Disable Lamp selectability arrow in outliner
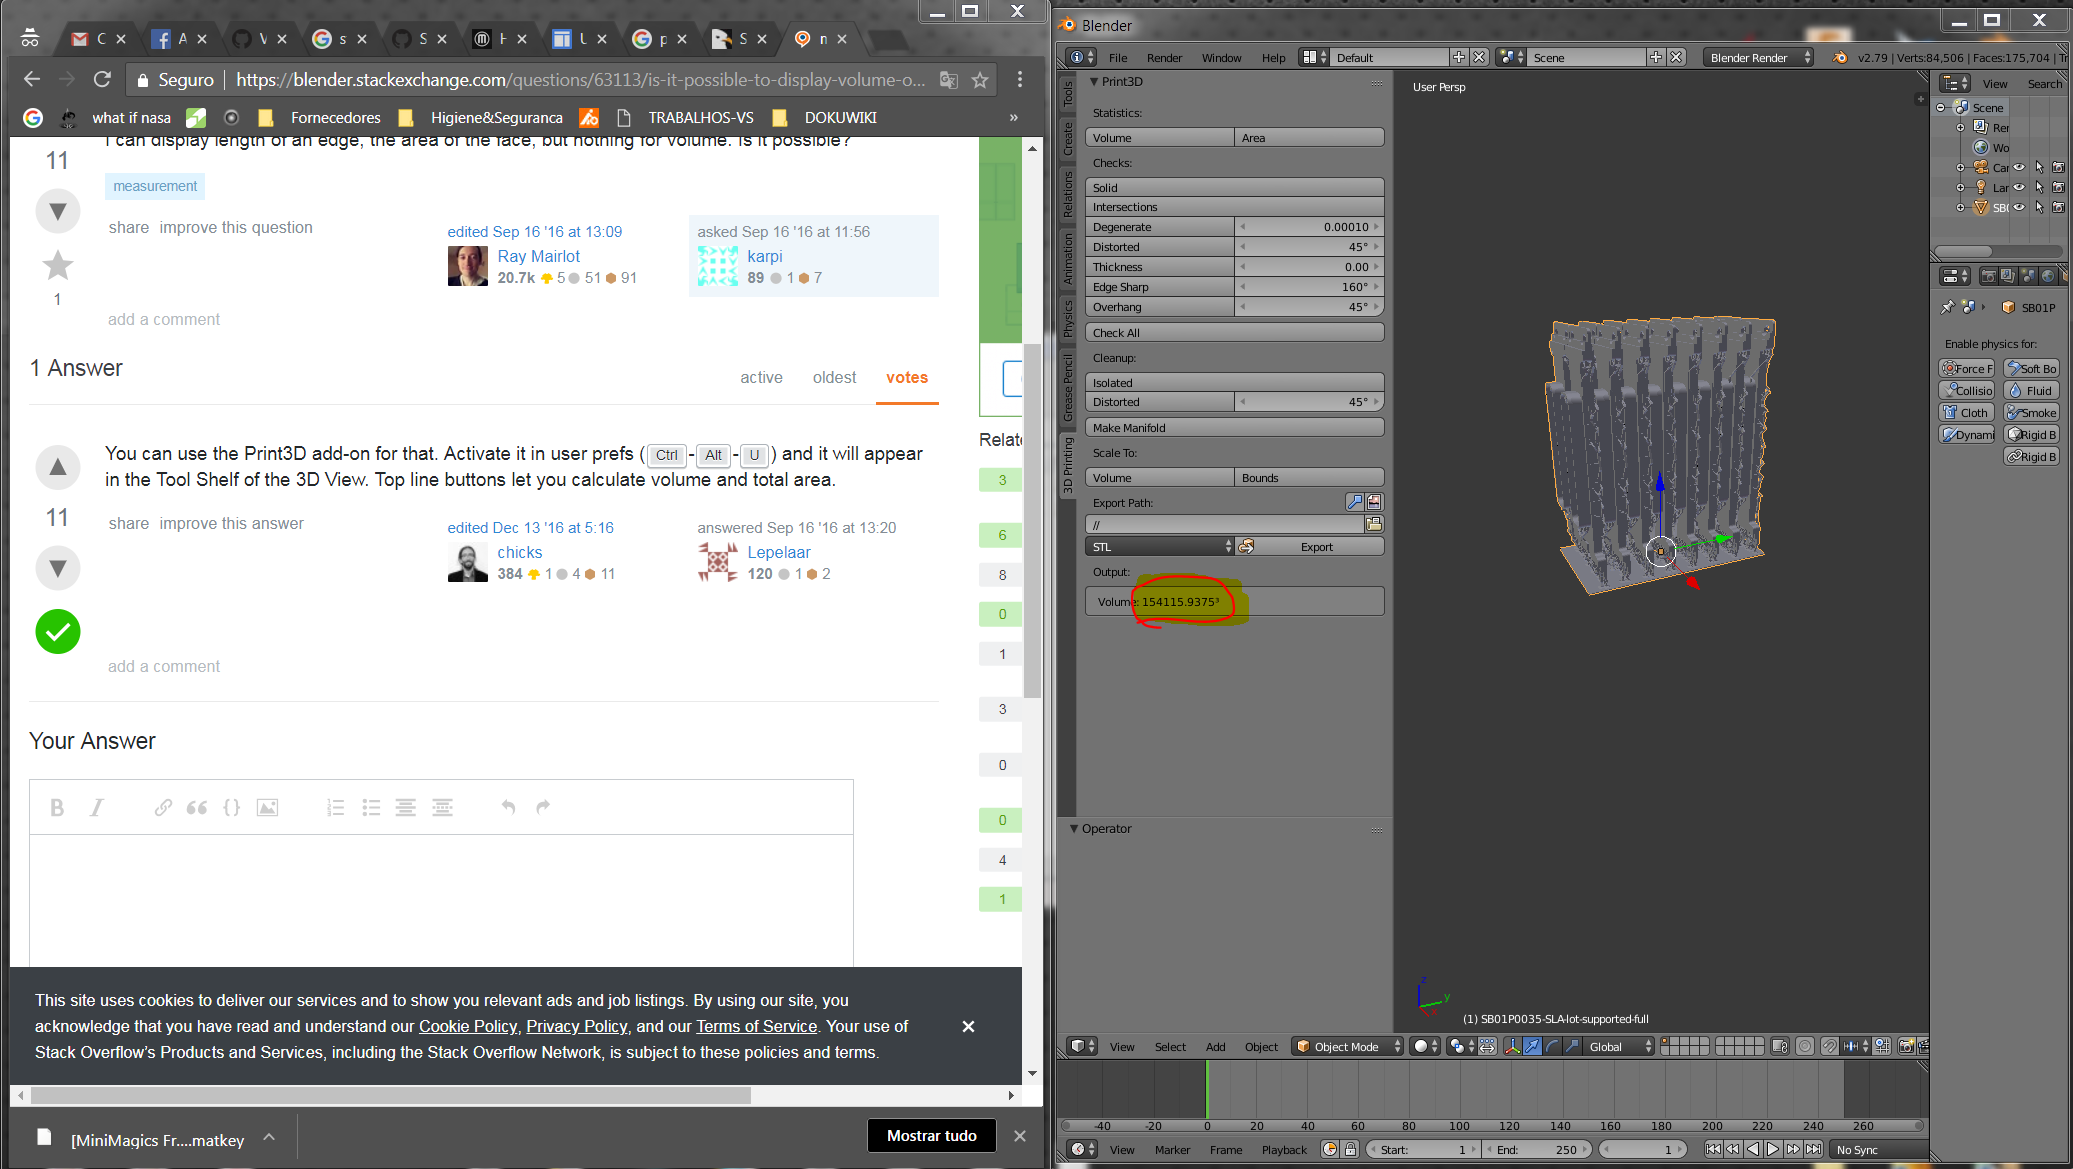2073x1169 pixels. click(x=2040, y=187)
